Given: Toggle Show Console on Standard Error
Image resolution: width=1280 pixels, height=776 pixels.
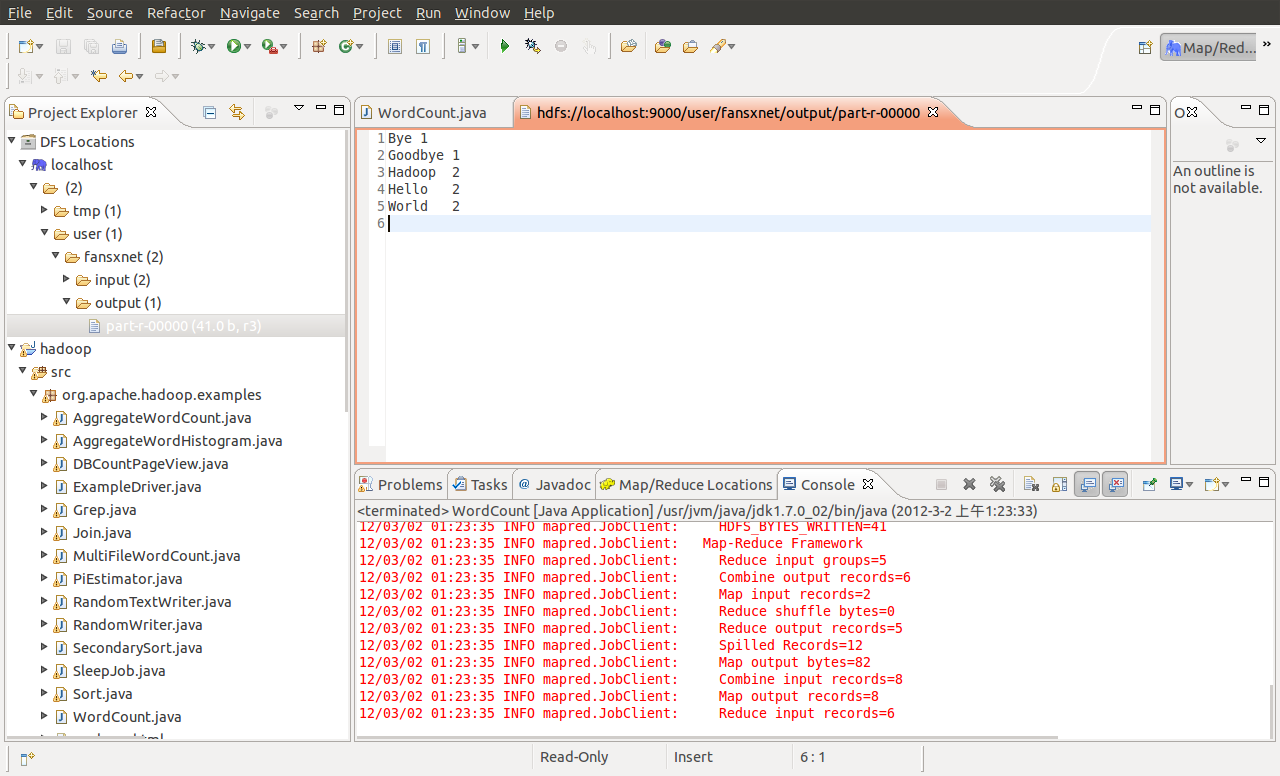Looking at the screenshot, I should (1115, 484).
